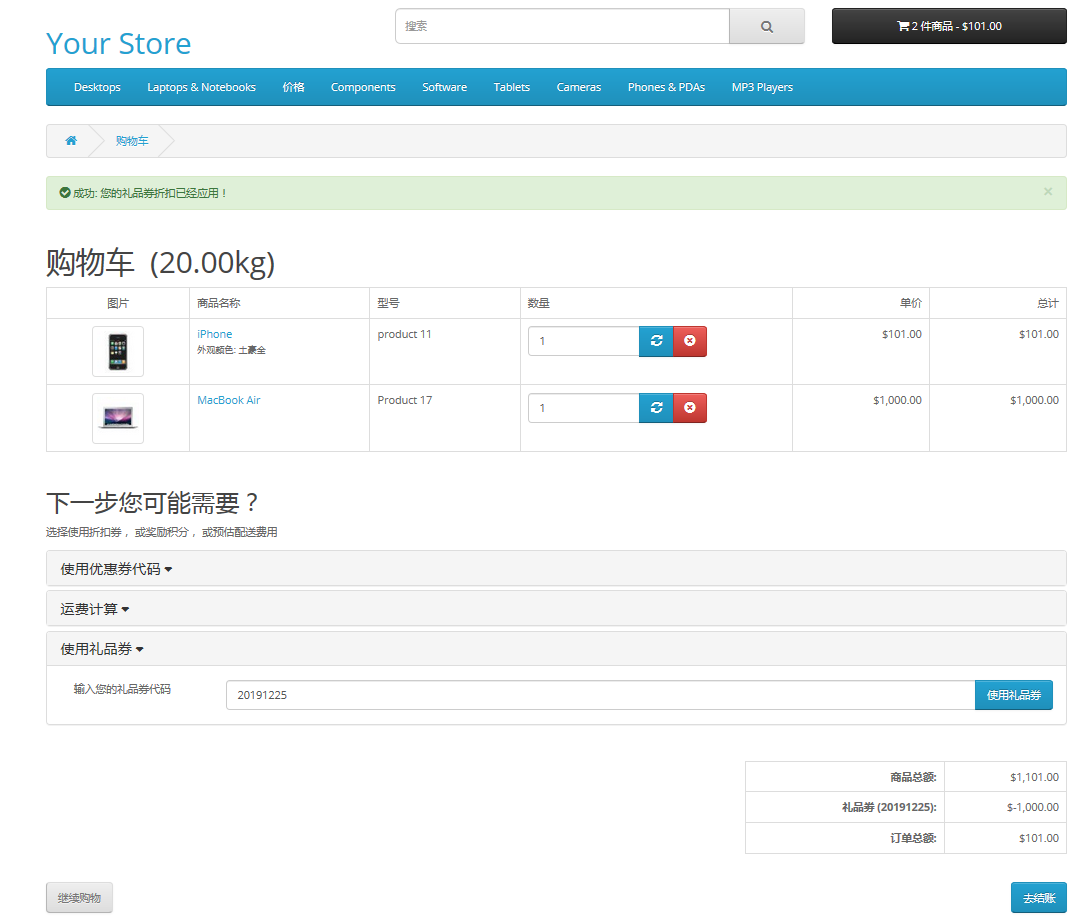Open the cart summary button showing $101.00
This screenshot has width=1090, height=917.
949,26
